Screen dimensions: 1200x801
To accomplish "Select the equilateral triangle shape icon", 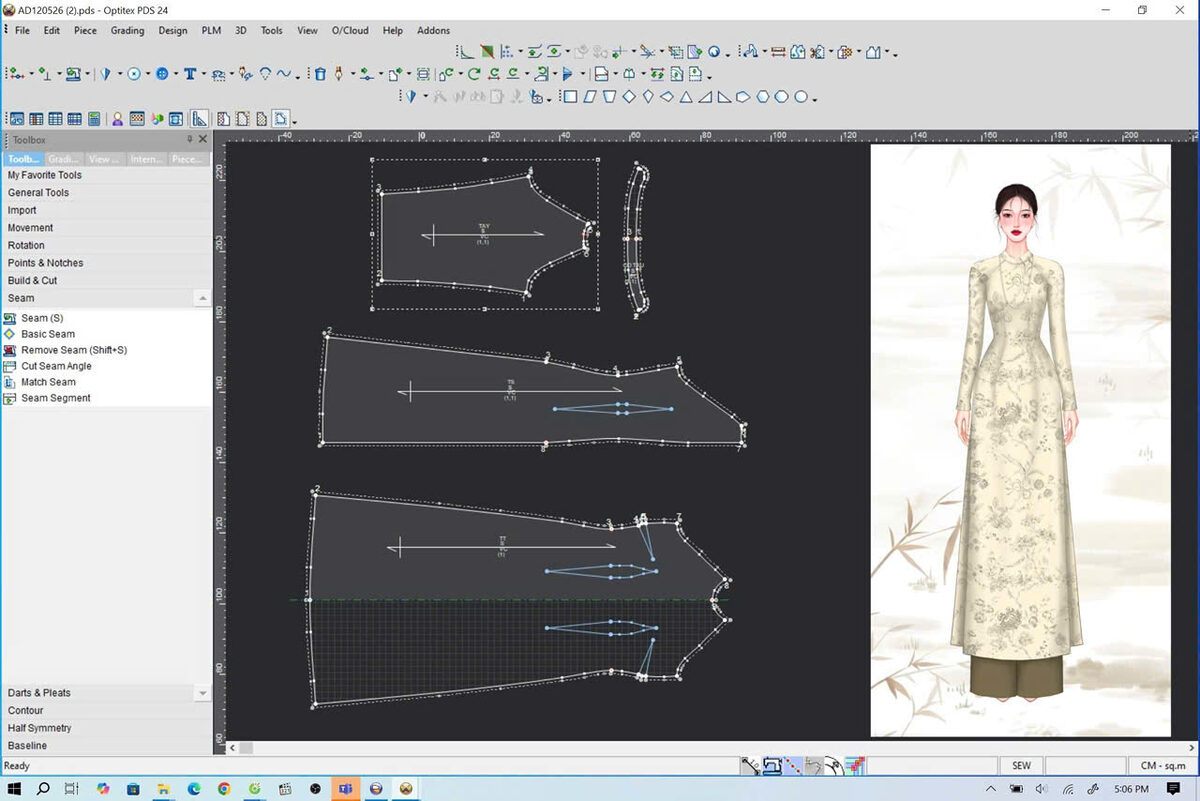I will tap(685, 97).
